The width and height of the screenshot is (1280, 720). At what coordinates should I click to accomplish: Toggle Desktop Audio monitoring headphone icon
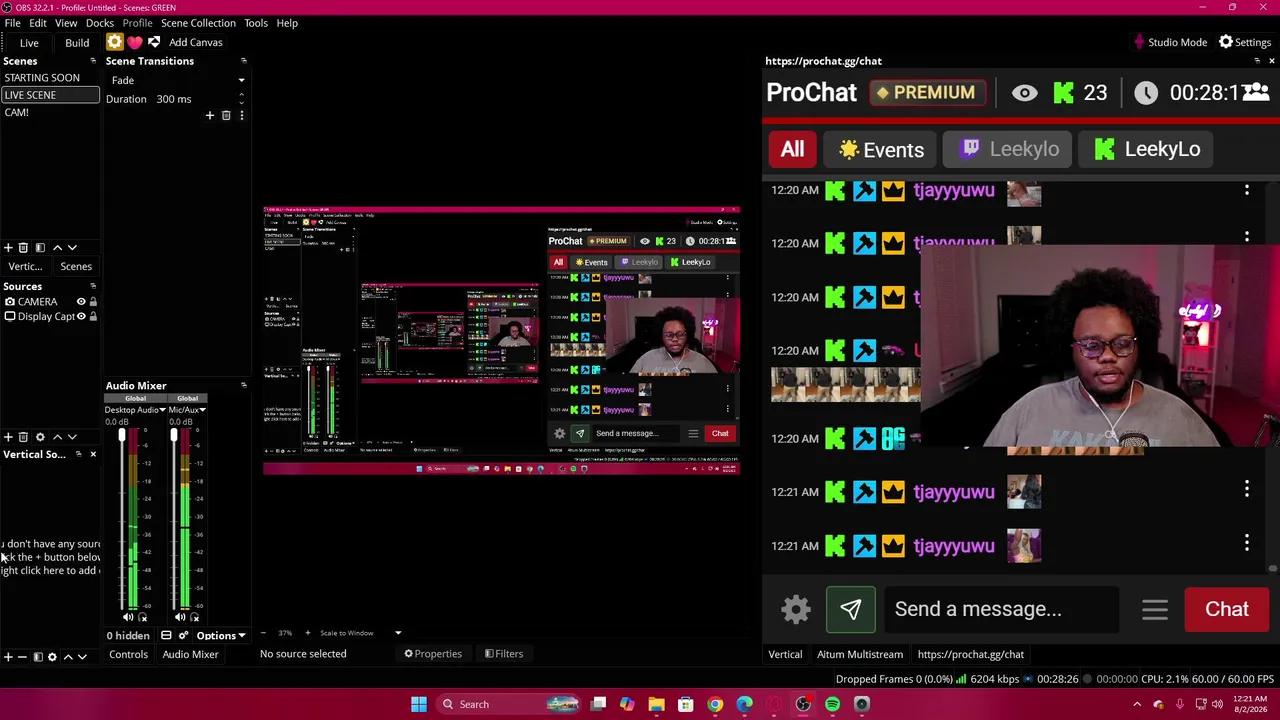coord(142,617)
